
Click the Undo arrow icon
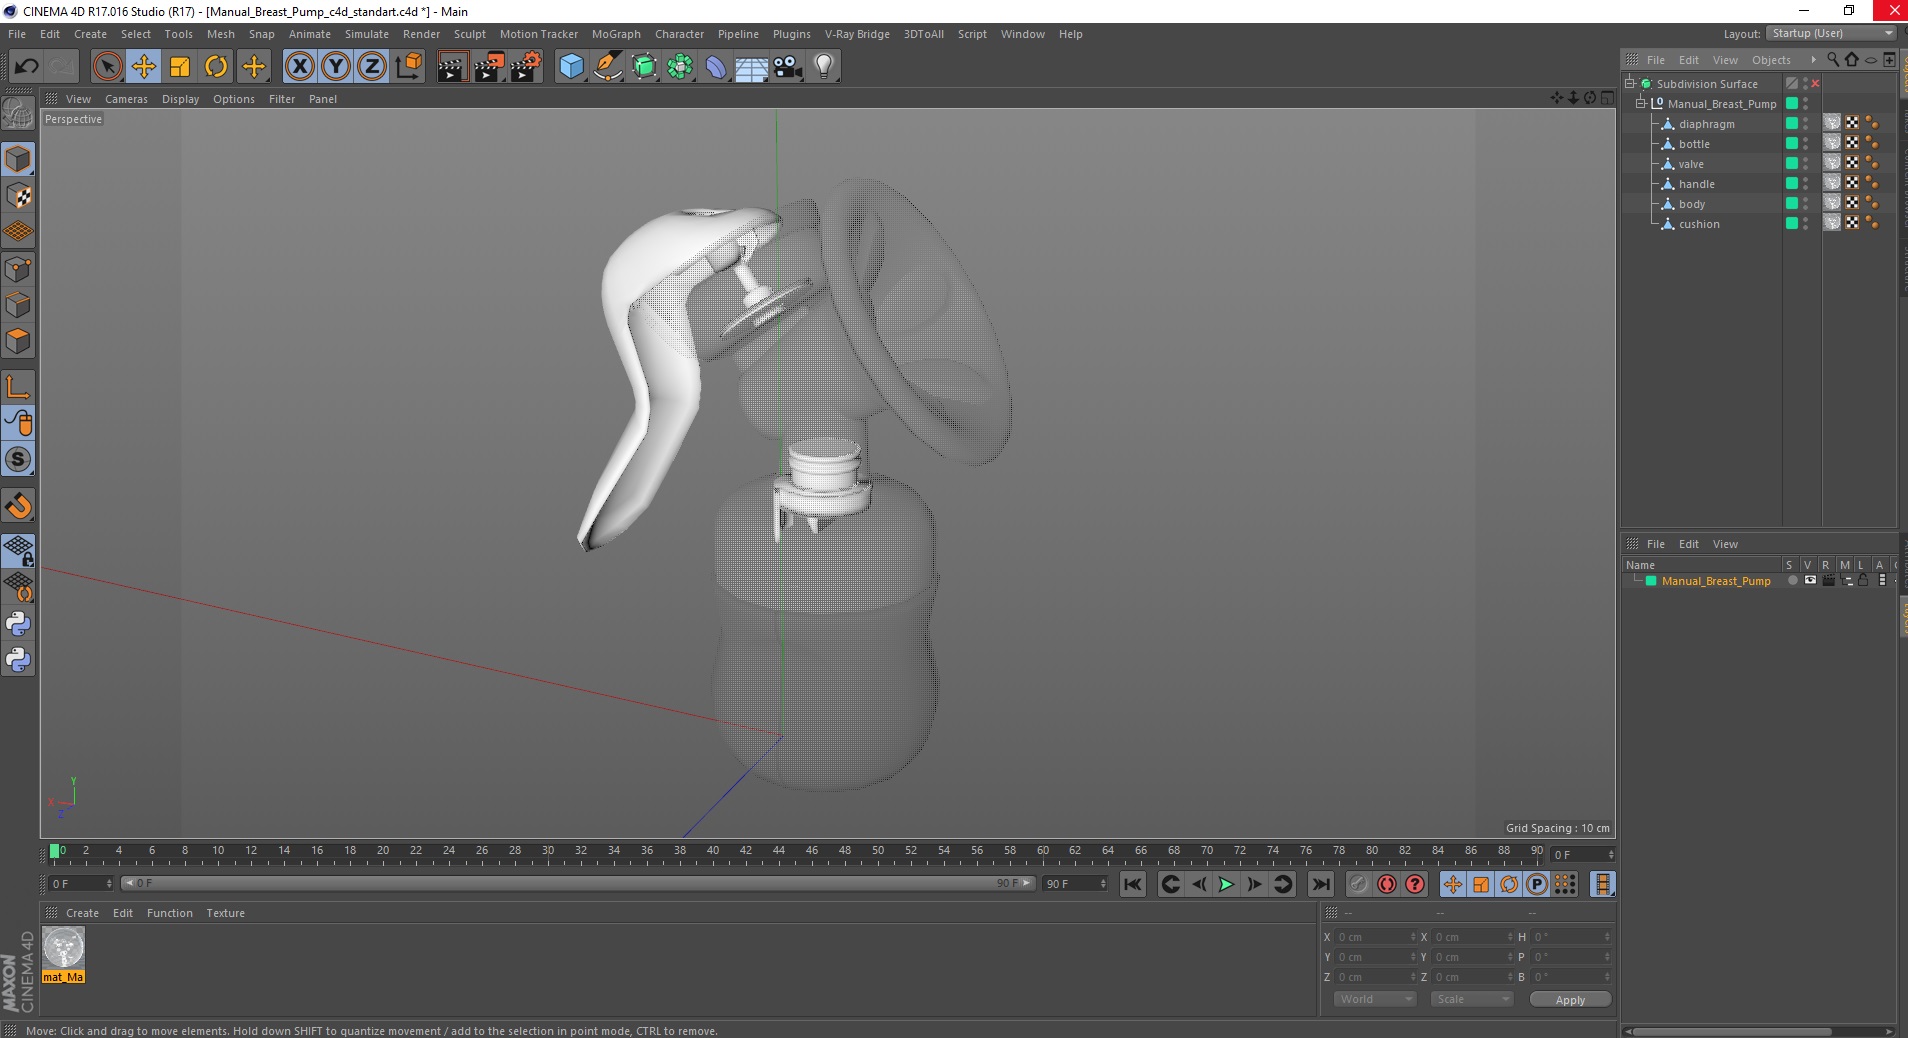tap(26, 67)
